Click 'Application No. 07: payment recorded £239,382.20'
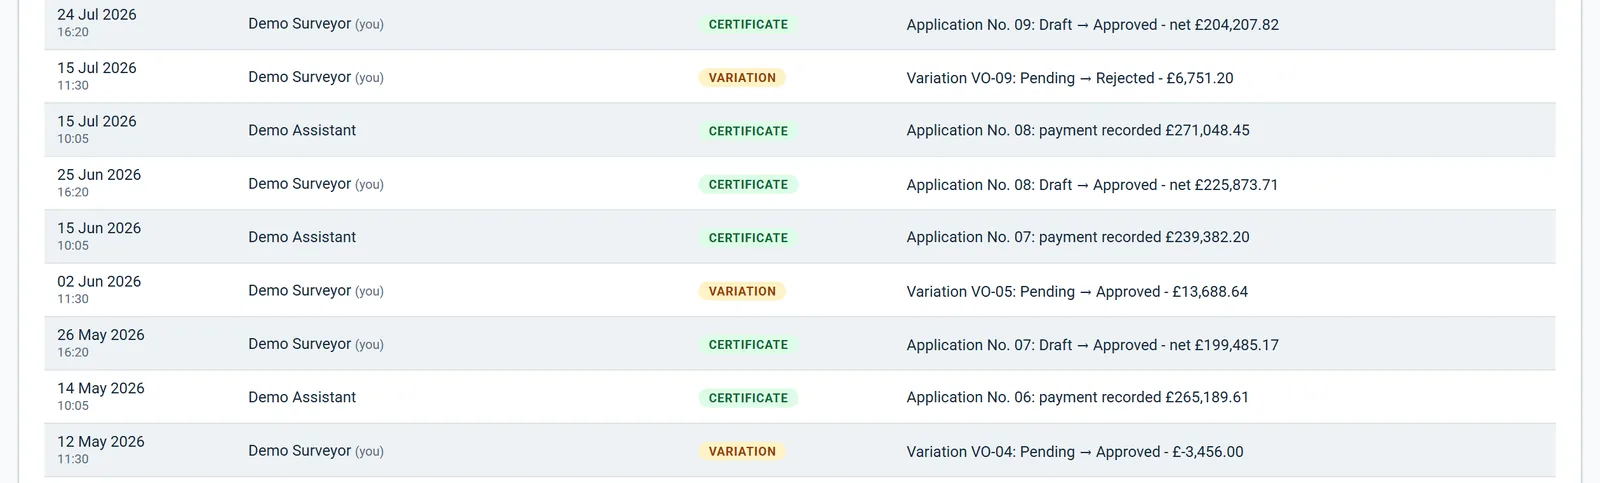This screenshot has height=483, width=1600. click(1078, 237)
